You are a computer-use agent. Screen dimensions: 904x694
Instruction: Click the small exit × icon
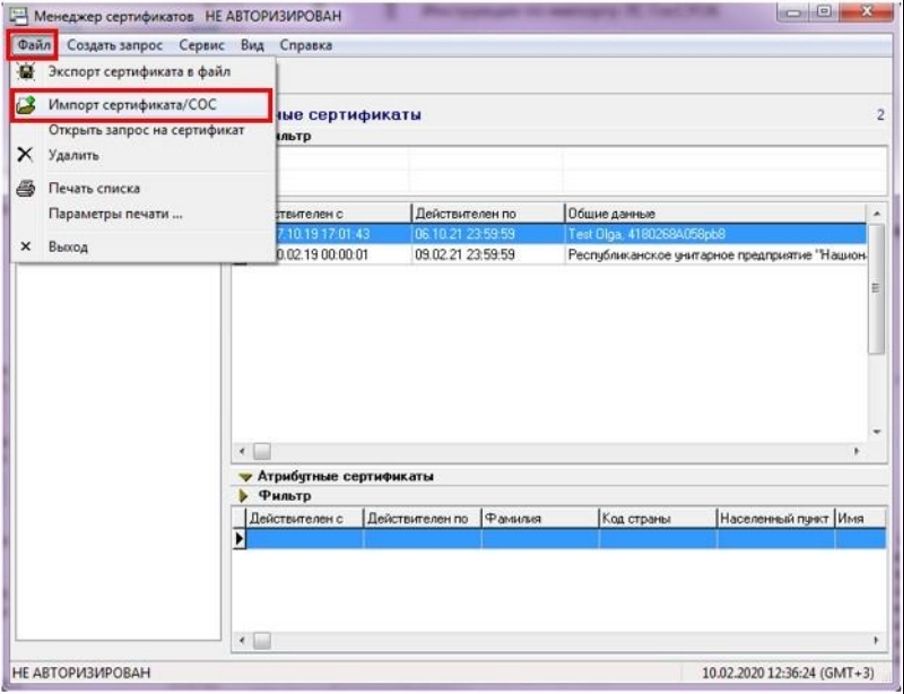point(29,246)
